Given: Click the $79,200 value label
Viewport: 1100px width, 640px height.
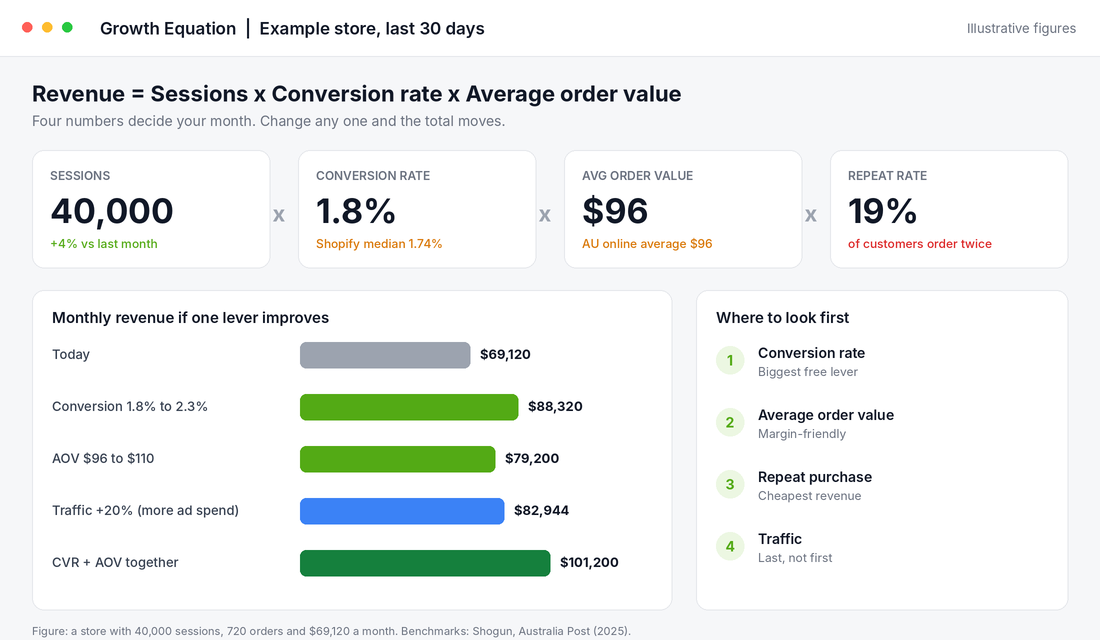Looking at the screenshot, I should pos(532,459).
